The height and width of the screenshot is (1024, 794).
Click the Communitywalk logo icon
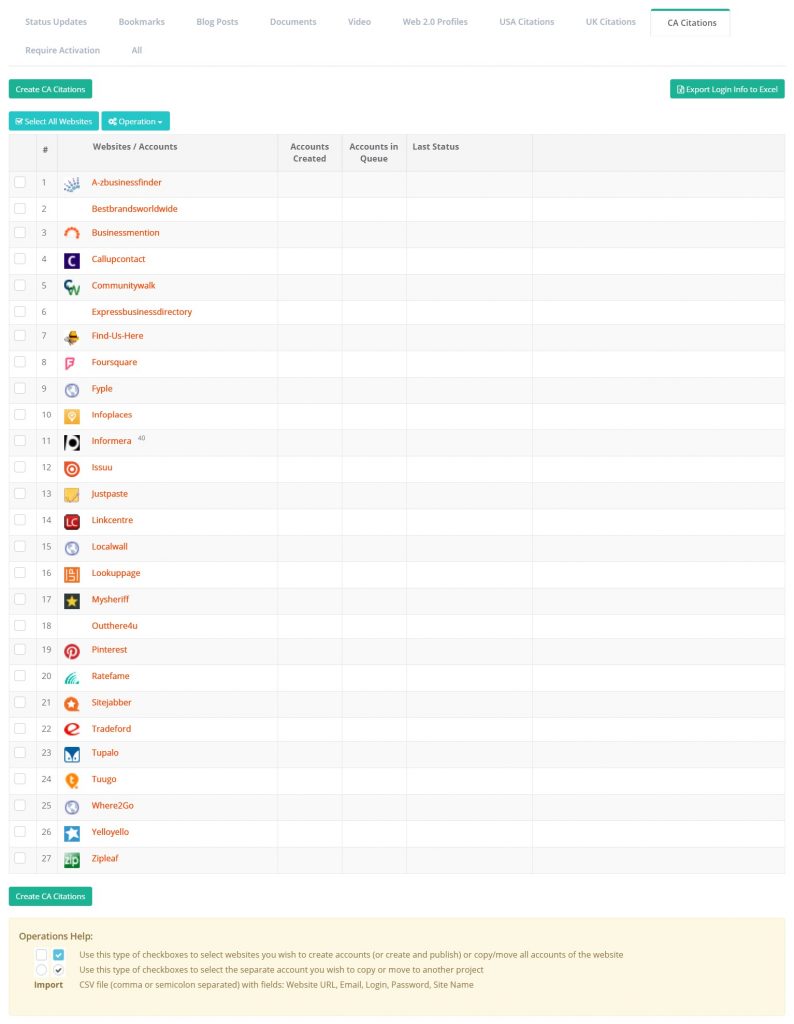71,287
